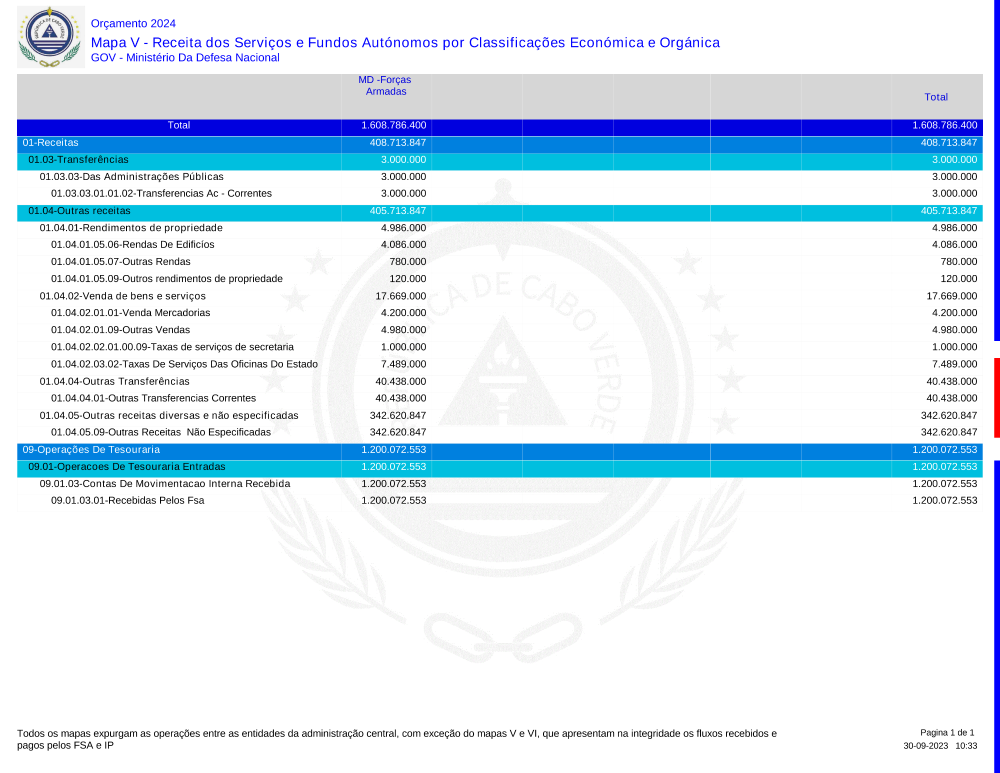Collapse the '01.03-Transferências' group row
The image size is (1000, 773).
[x=78, y=160]
